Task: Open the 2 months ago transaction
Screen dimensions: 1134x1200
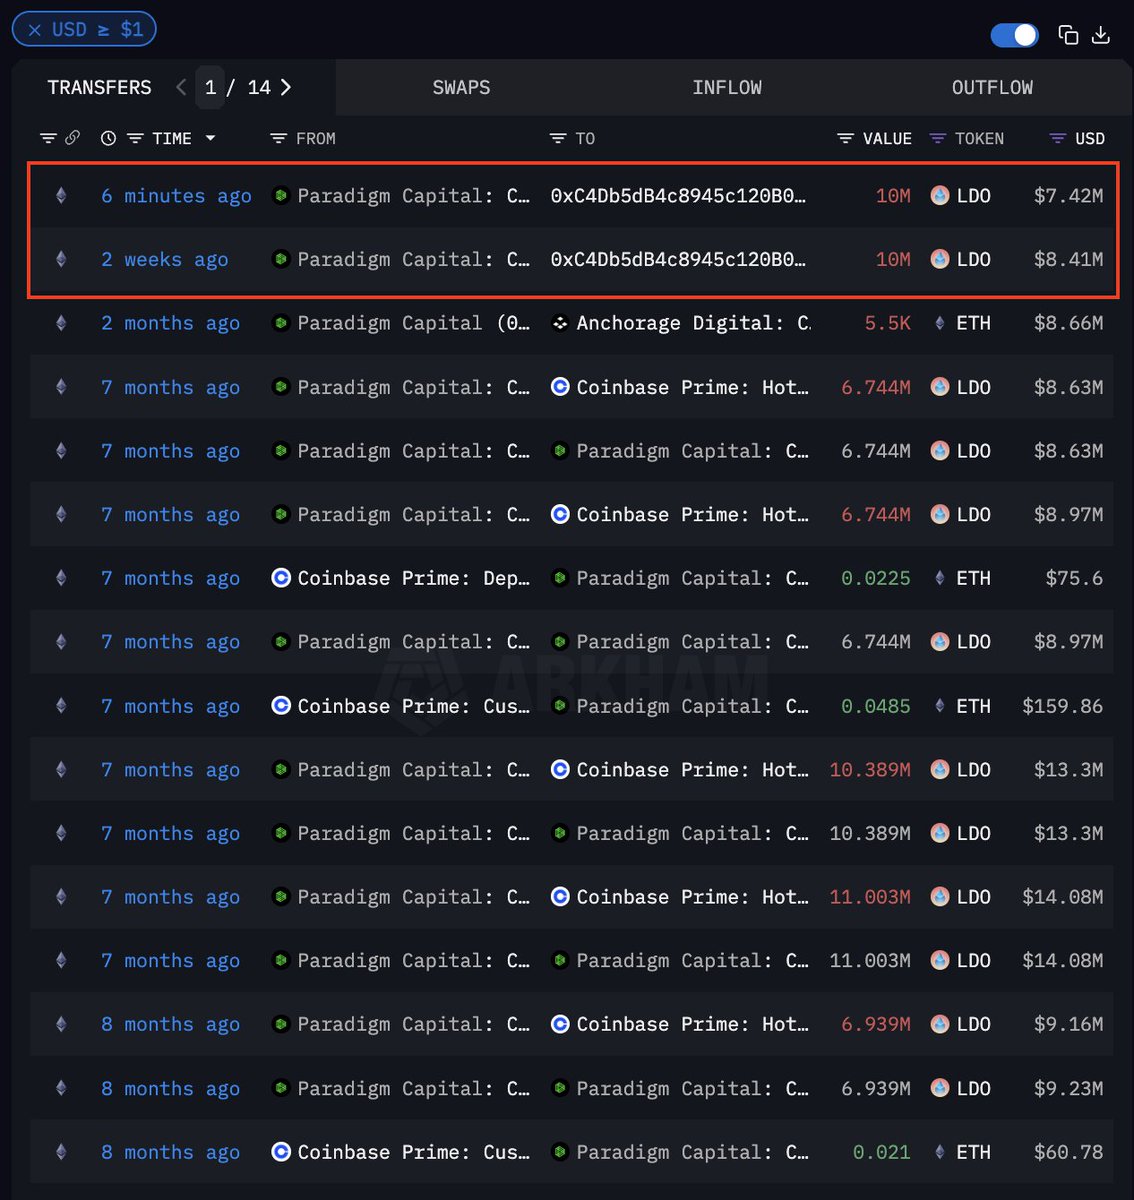Action: click(x=170, y=323)
